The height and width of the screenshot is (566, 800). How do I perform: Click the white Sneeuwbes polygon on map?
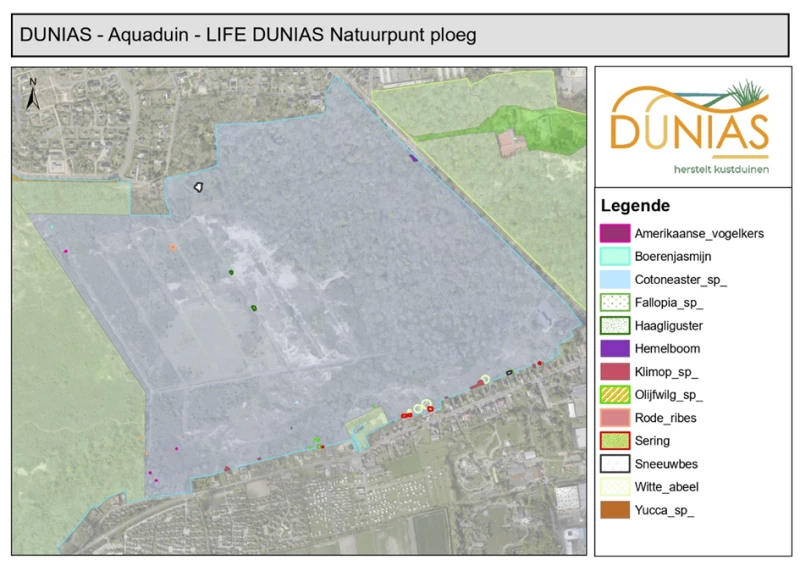[198, 187]
